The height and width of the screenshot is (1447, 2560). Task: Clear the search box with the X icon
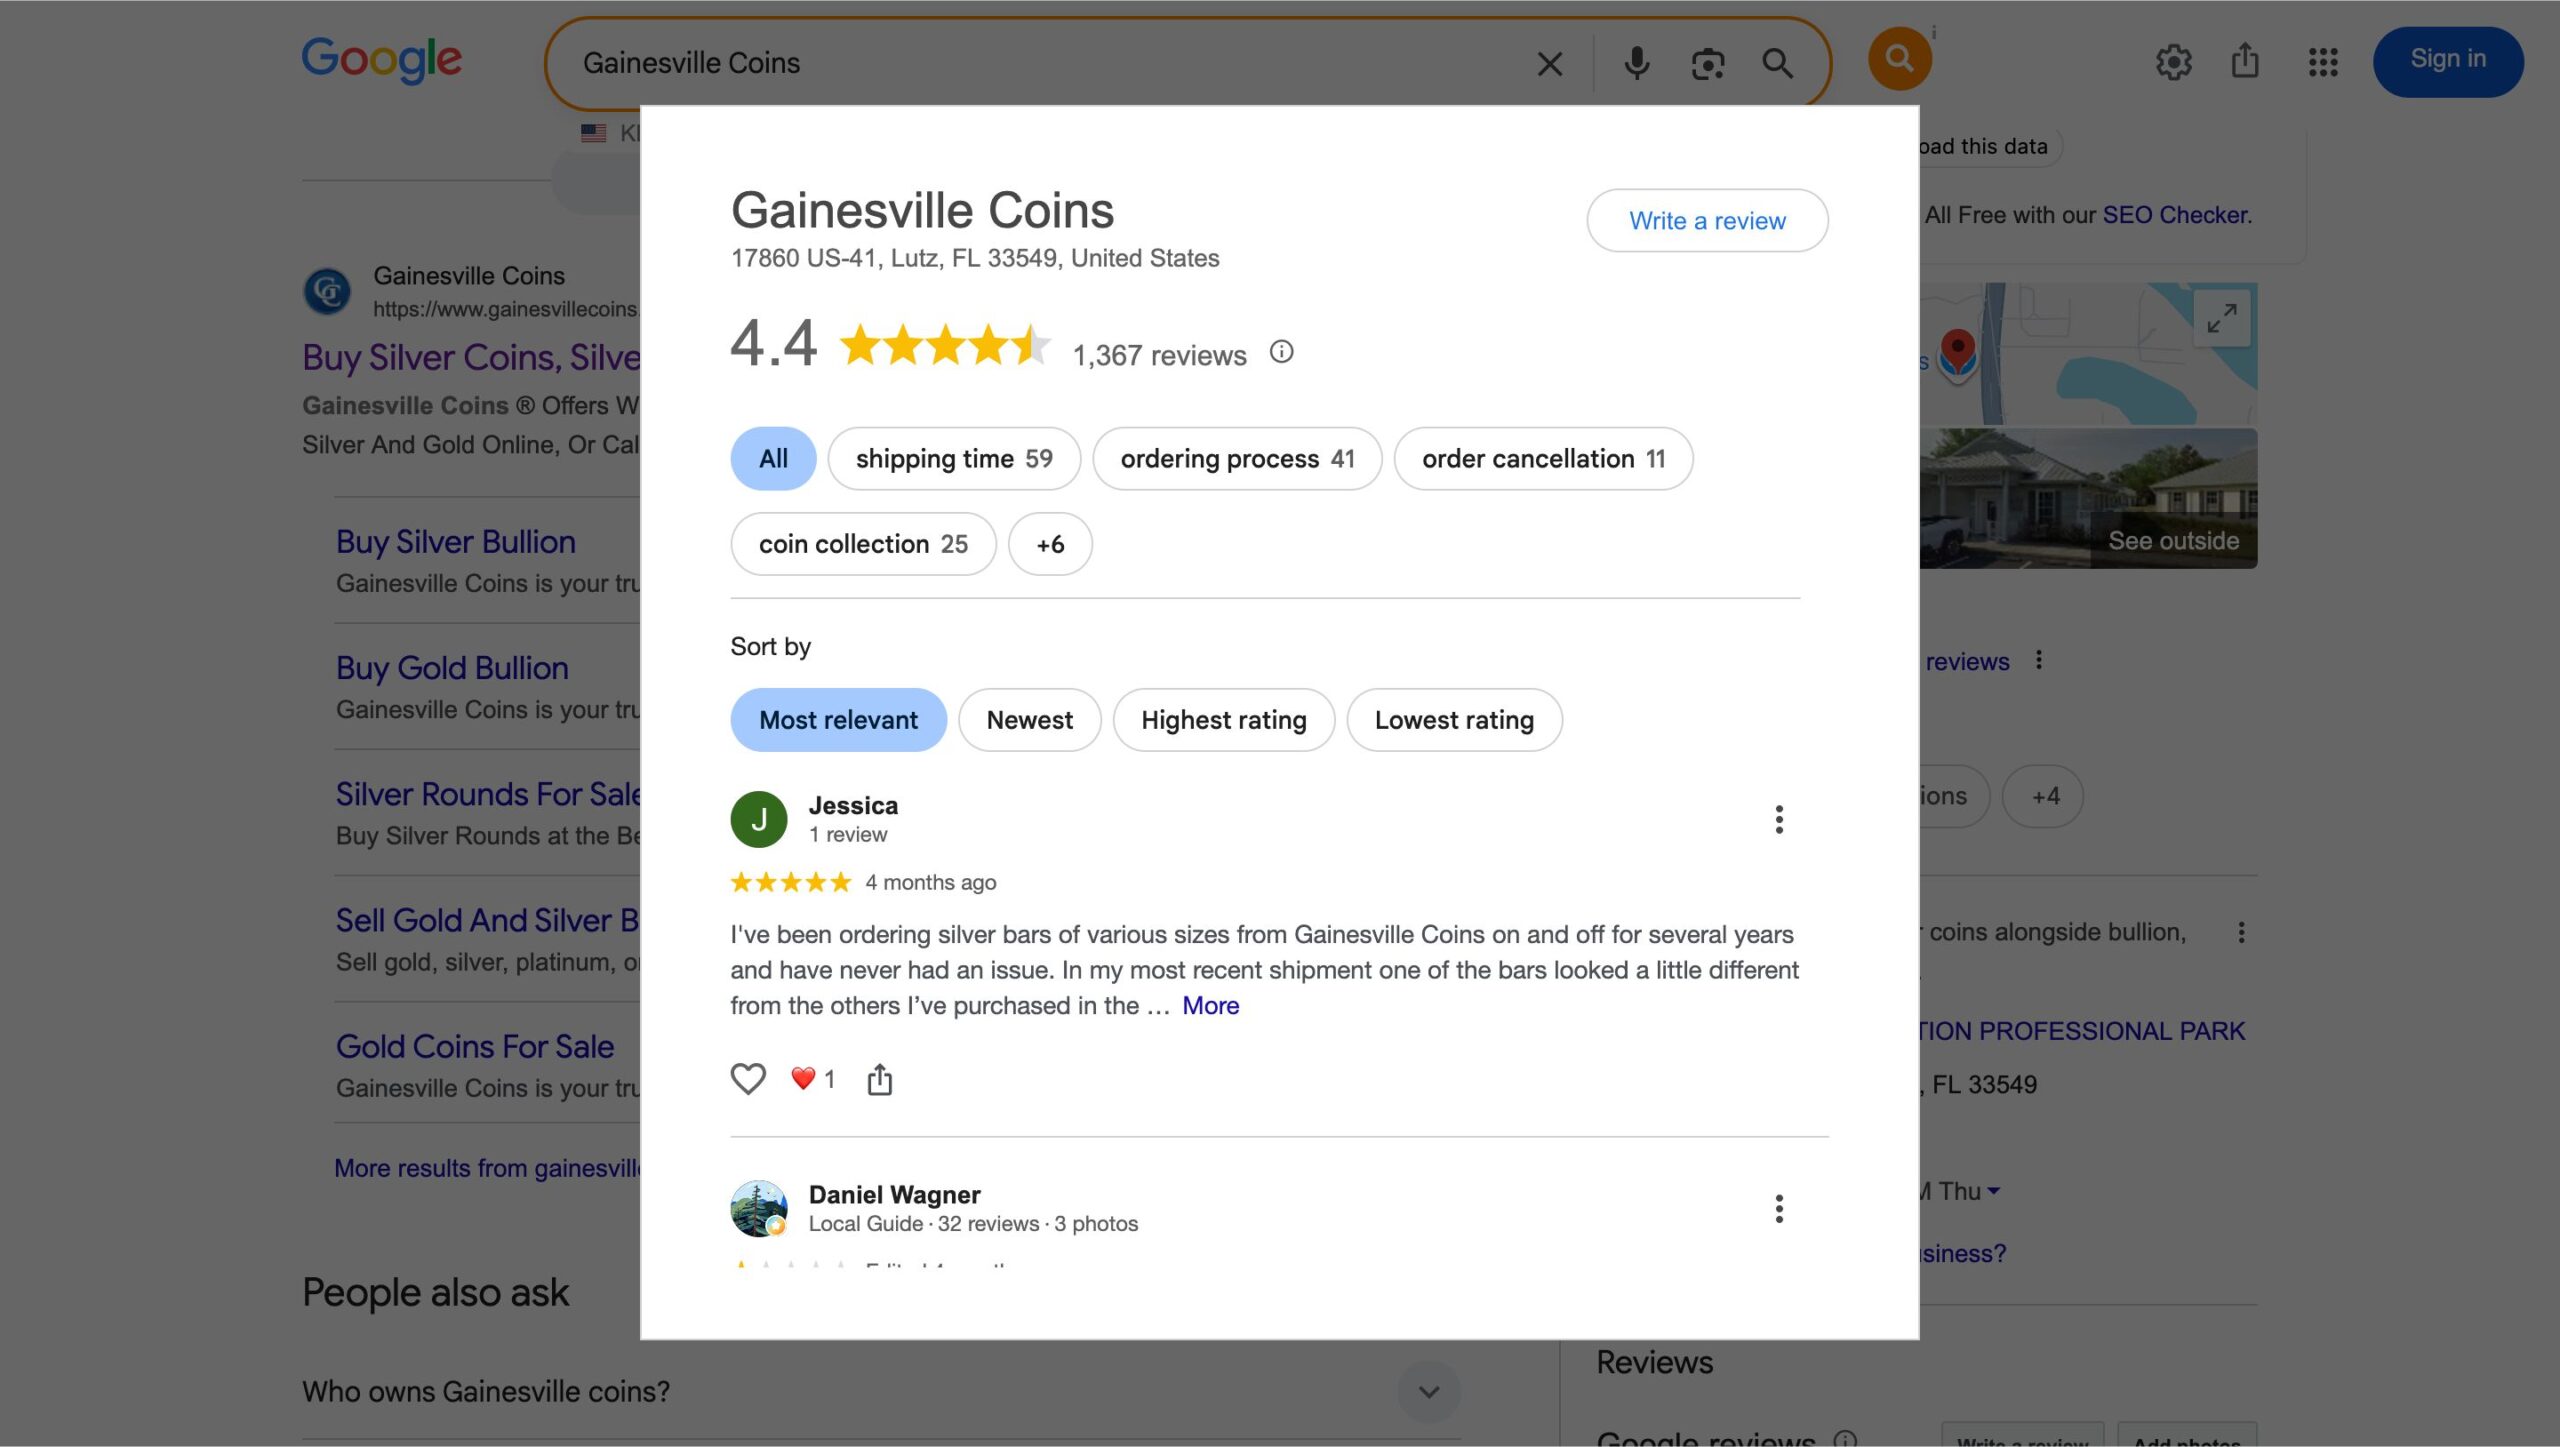[1549, 63]
